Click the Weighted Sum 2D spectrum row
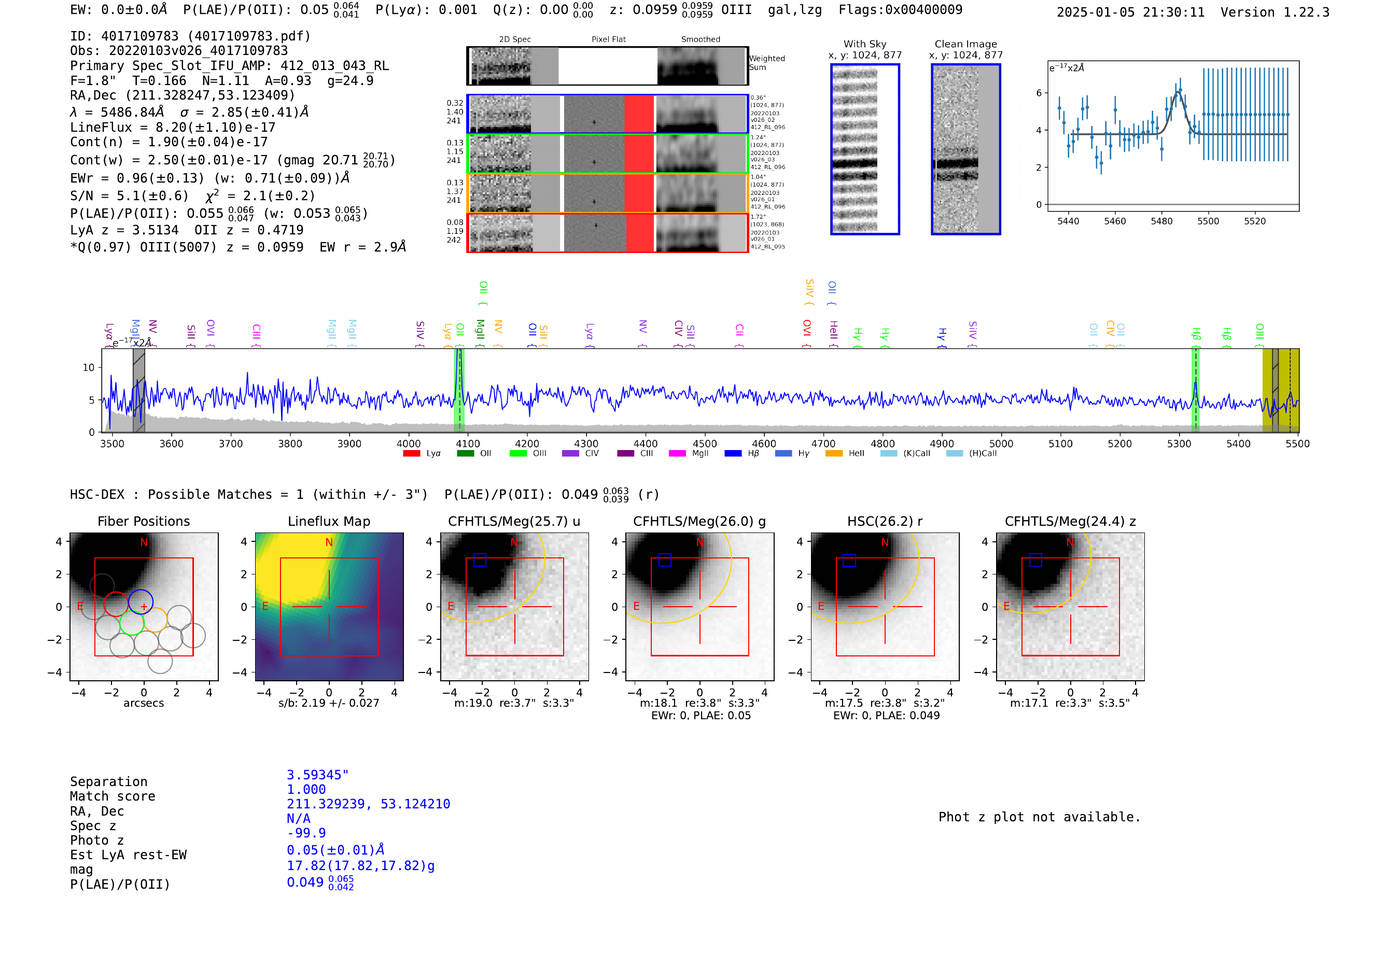1400x953 pixels. (608, 65)
